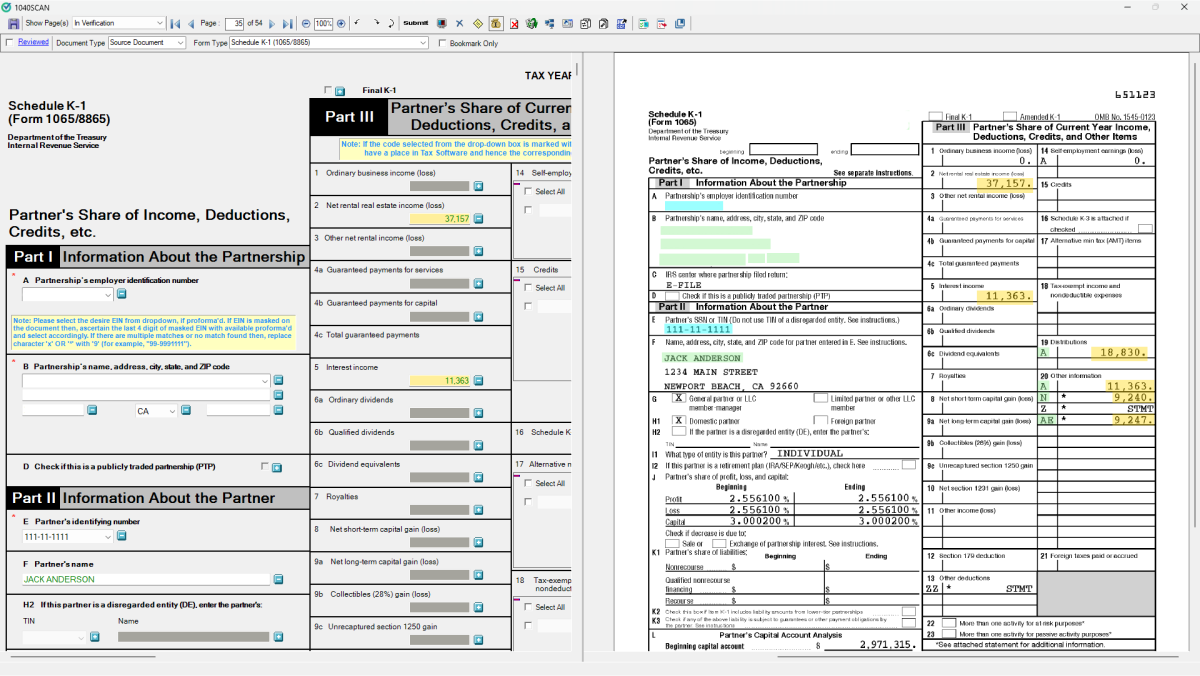Jump to the last page

(x=287, y=23)
